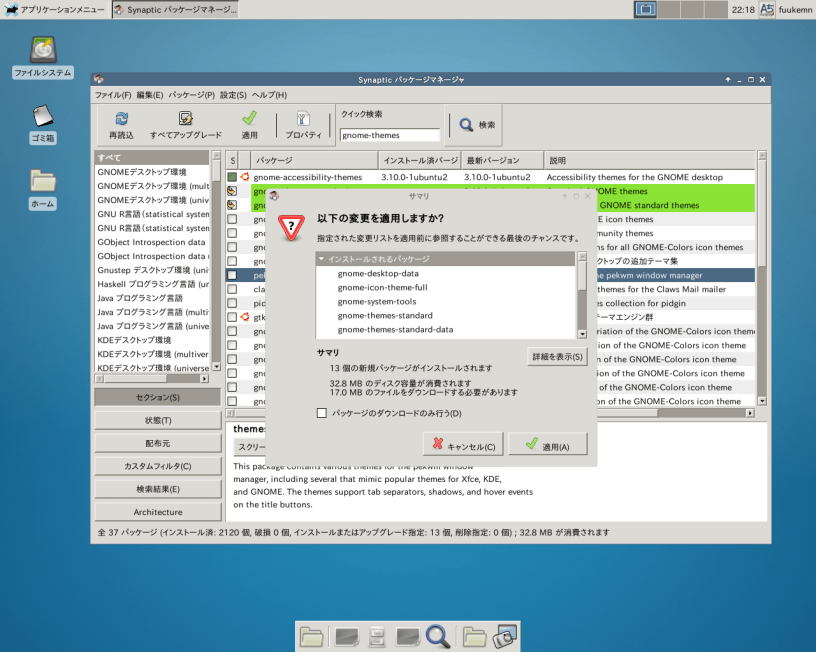Viewport: 816px width, 652px height.
Task: Click the Apply (適用) toolbar checkmark icon
Action: (249, 119)
